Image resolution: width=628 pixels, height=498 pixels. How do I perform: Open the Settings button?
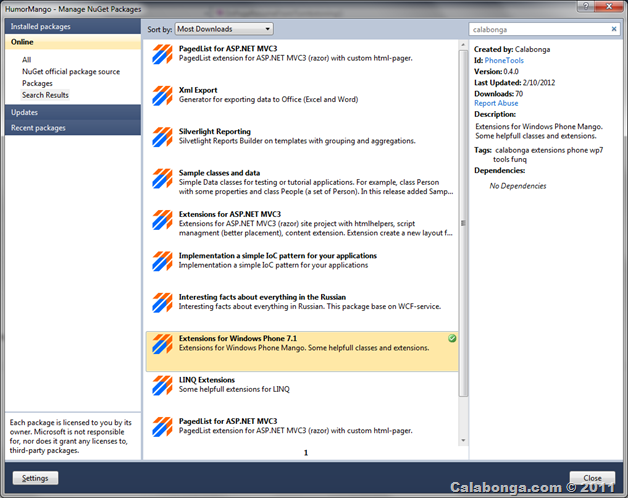point(35,478)
